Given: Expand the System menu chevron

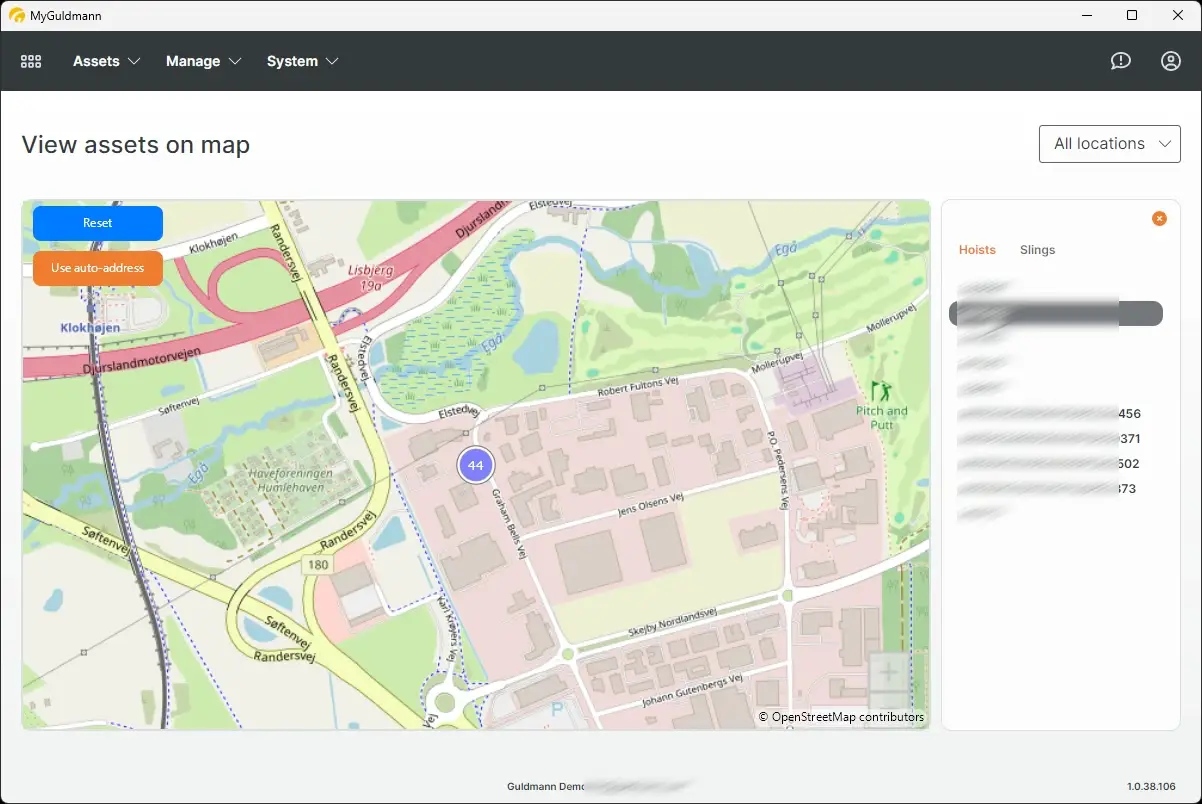Looking at the screenshot, I should tap(332, 61).
